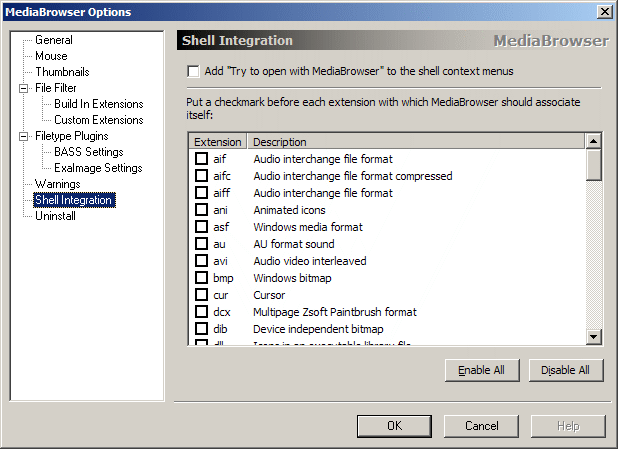Select File Filter in the tree
The image size is (618, 449).
(x=56, y=88)
